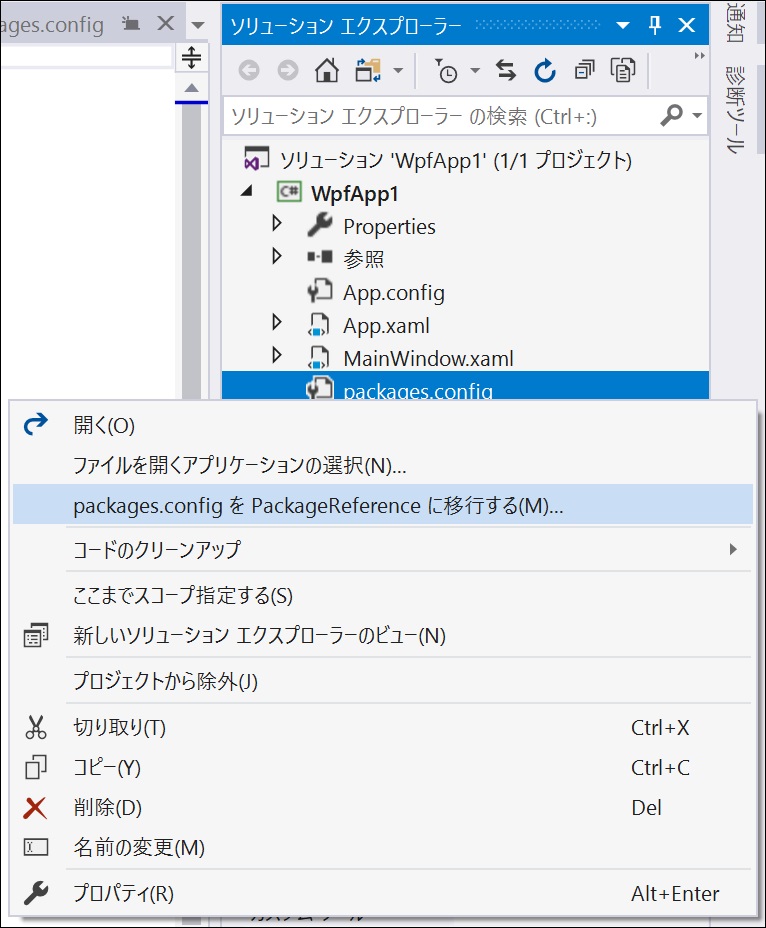The height and width of the screenshot is (928, 766).
Task: Select the WpfApp1 C# project
Action: click(x=355, y=193)
